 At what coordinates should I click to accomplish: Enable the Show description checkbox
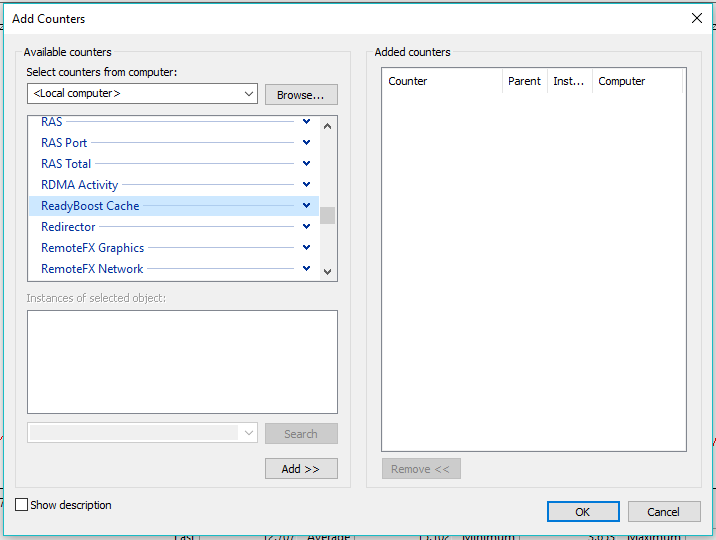(x=22, y=505)
